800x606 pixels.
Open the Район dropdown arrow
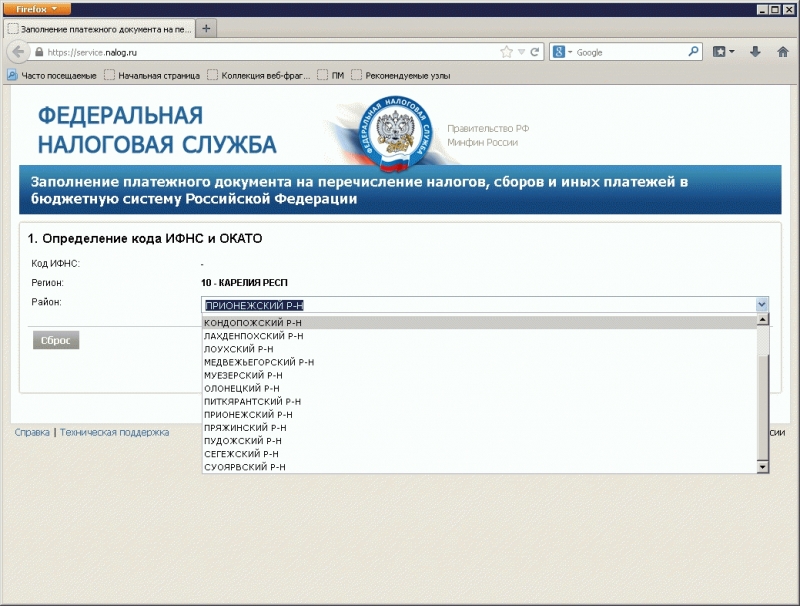click(762, 305)
